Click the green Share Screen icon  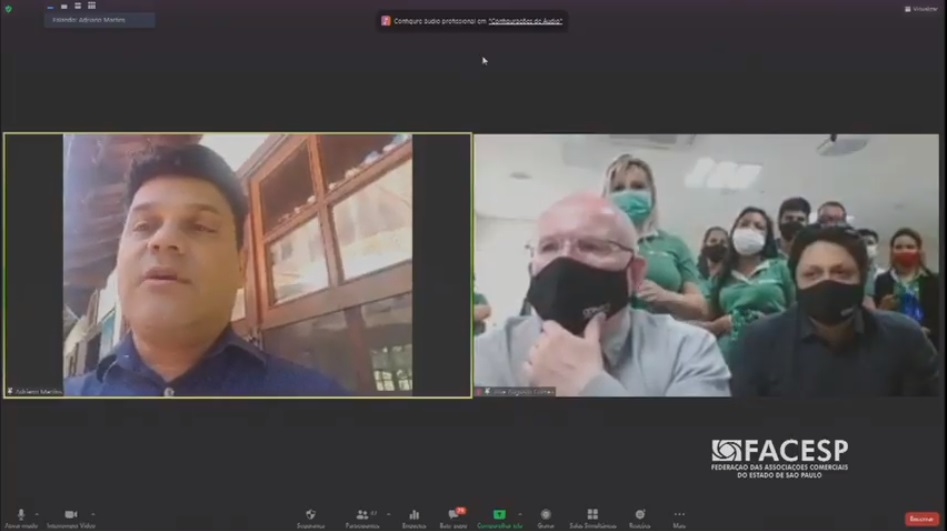[499, 515]
